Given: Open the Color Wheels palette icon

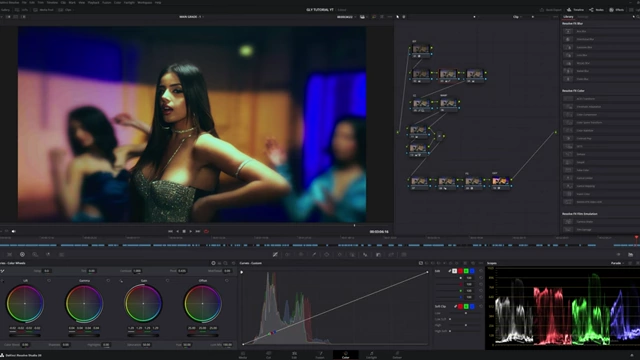Looking at the screenshot, I should (x=22, y=254).
